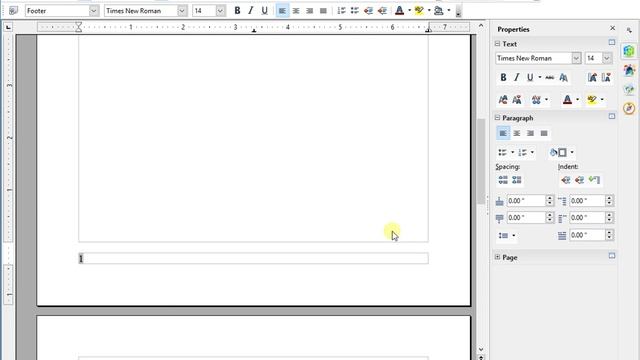
Task: Increase paragraph spacing in sidebar
Action: (503, 180)
